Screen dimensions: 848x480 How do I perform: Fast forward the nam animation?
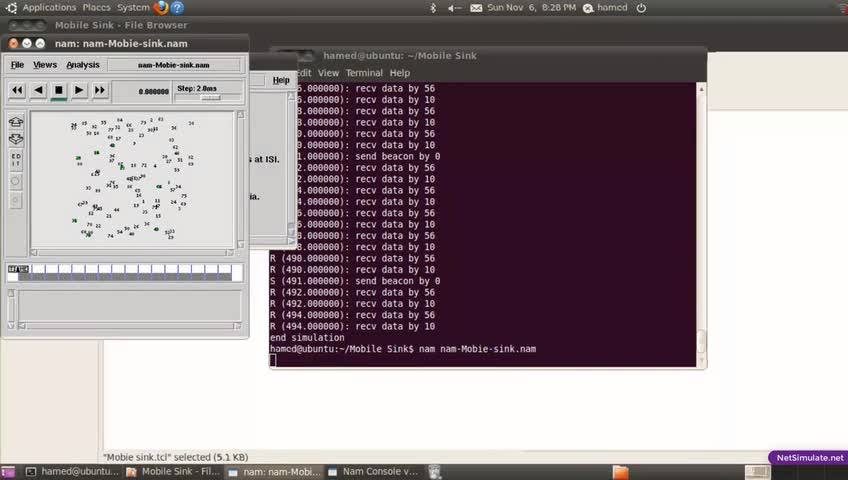pyautogui.click(x=100, y=90)
